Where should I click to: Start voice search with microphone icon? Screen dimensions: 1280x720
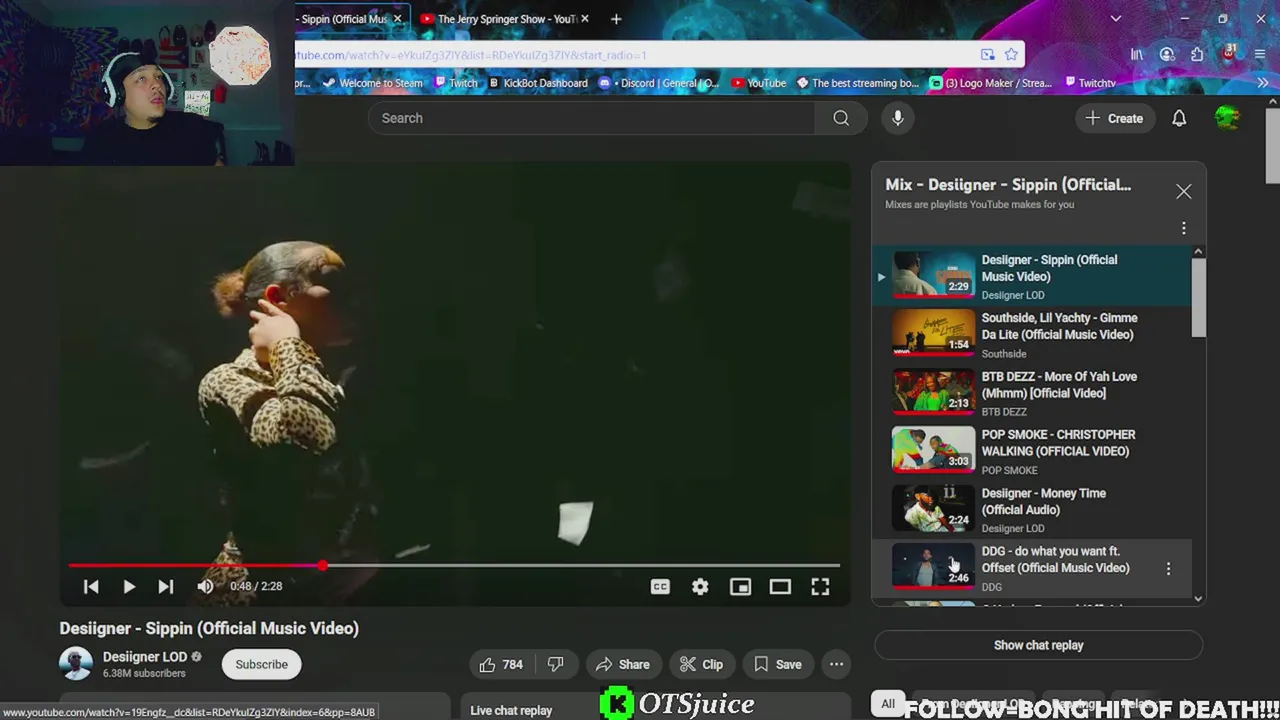click(898, 118)
